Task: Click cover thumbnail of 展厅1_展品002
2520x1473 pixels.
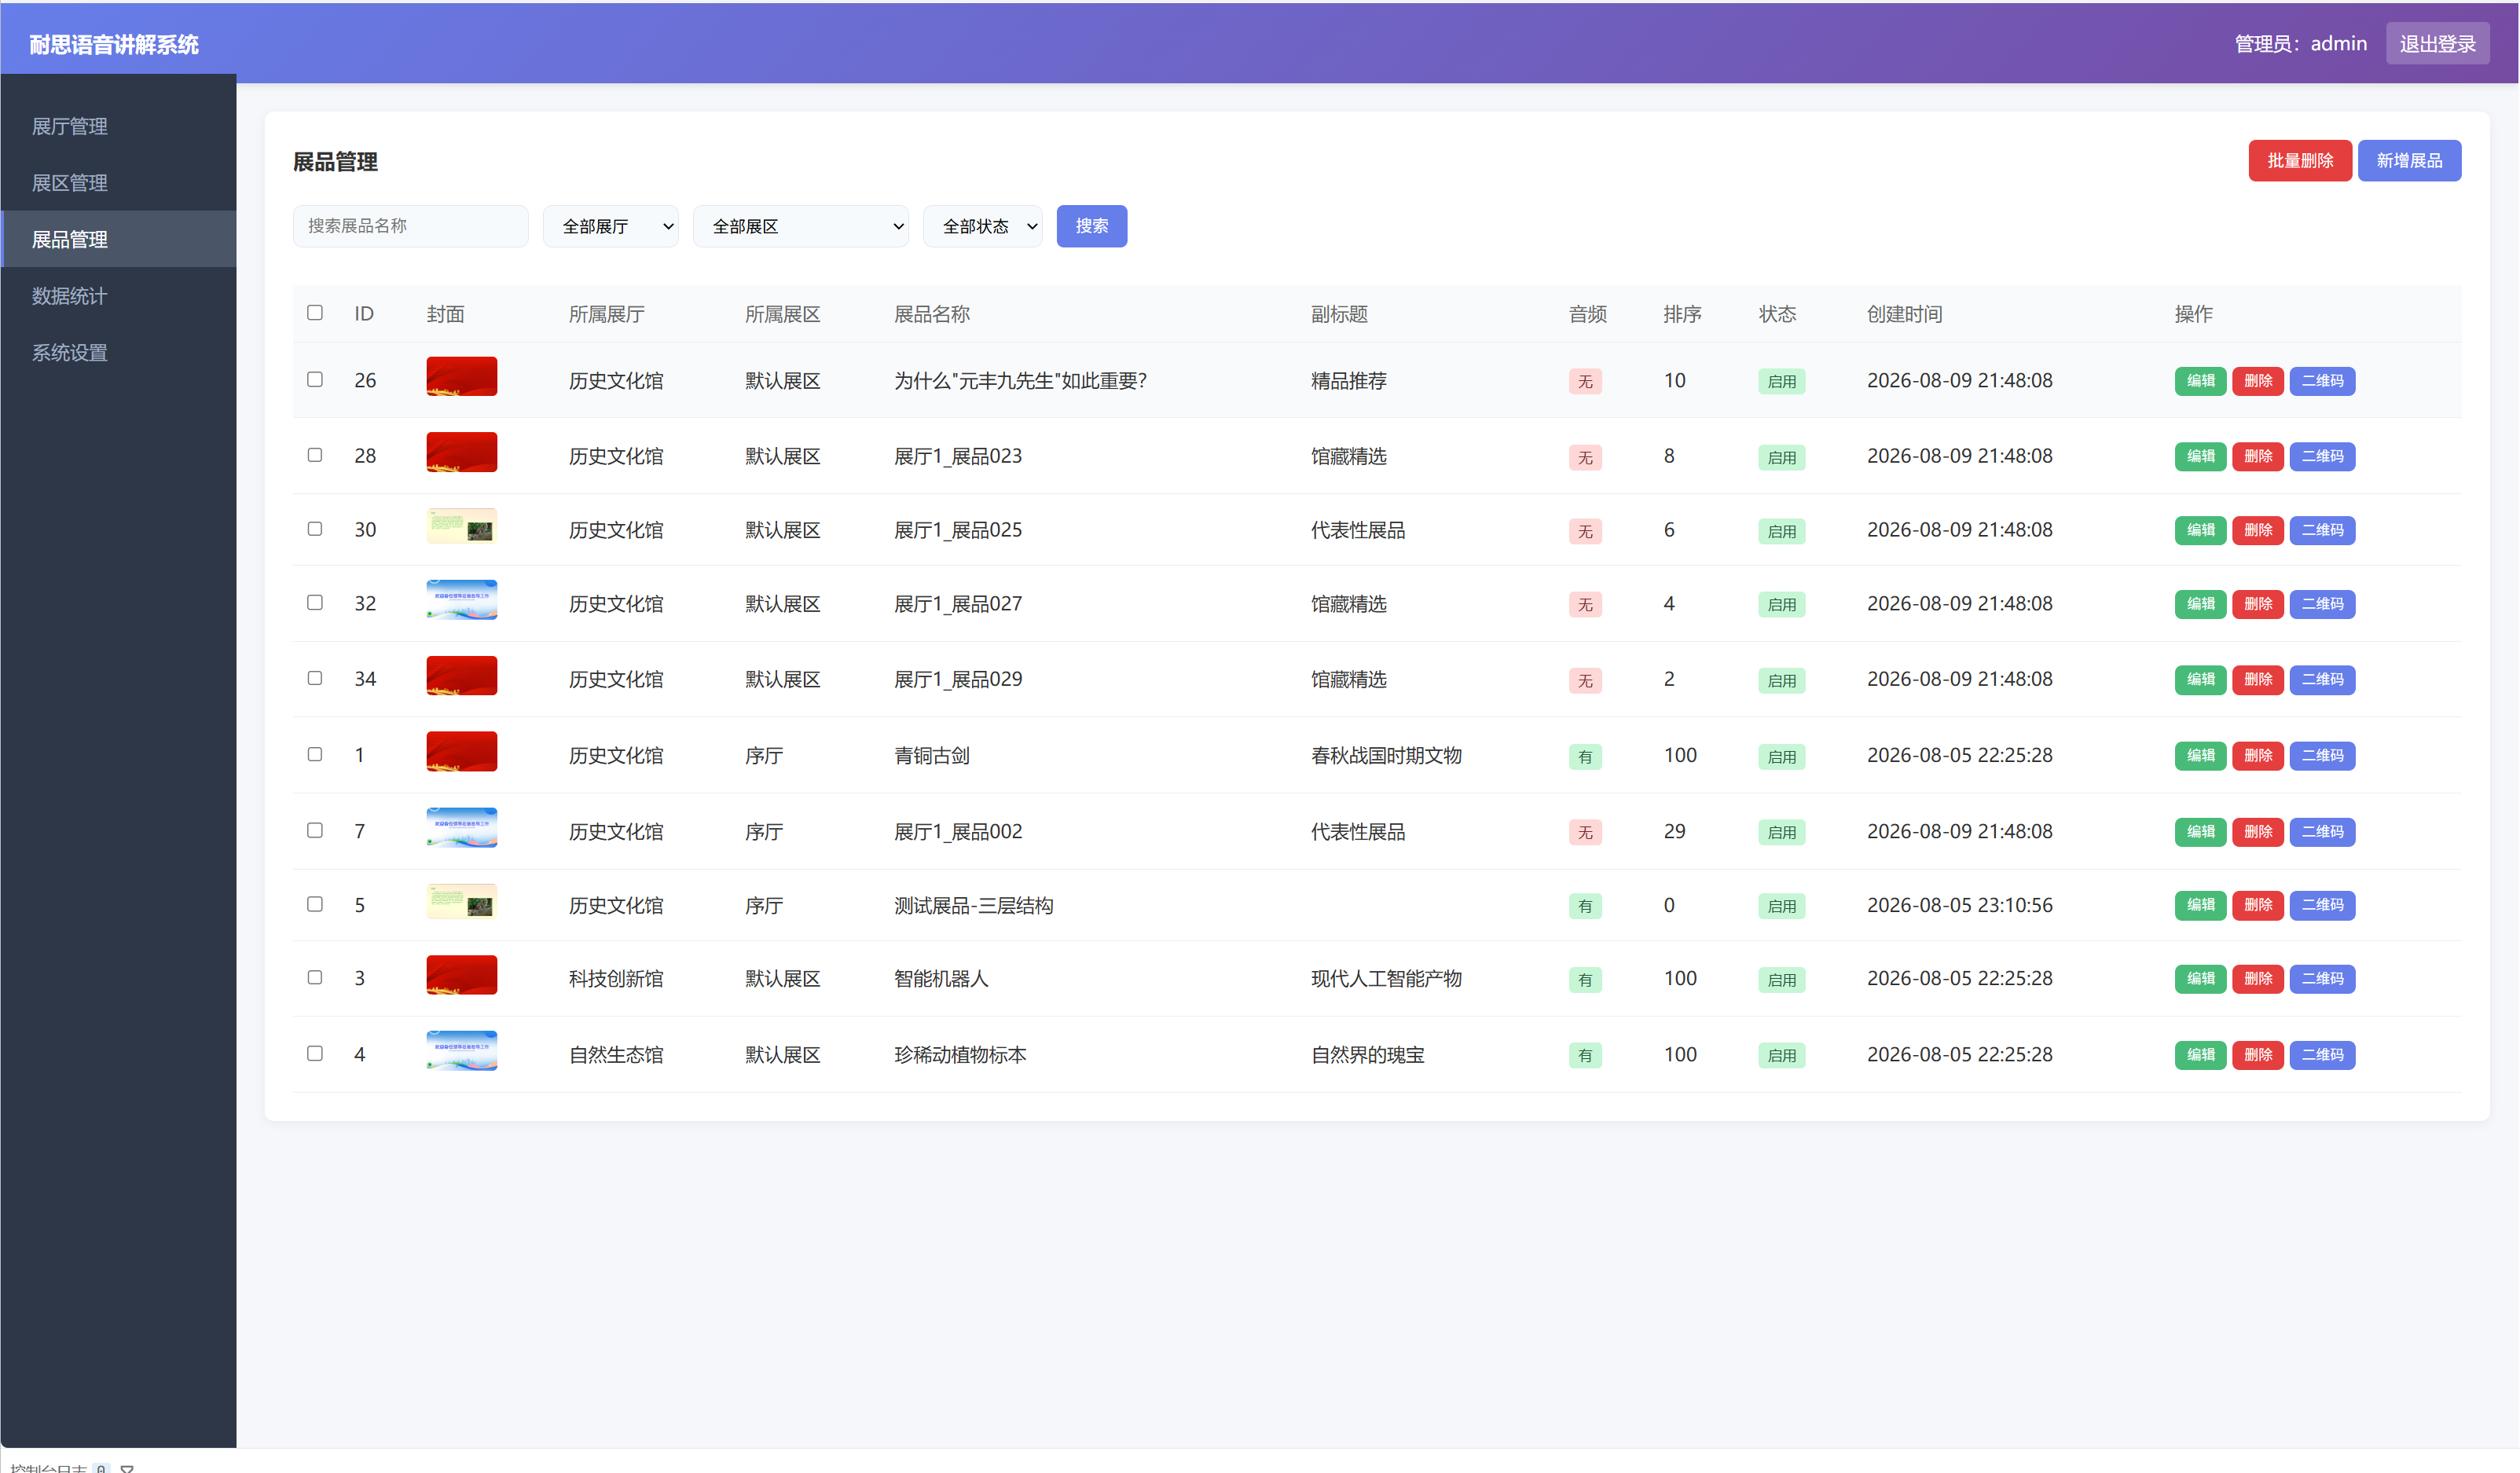Action: (462, 828)
